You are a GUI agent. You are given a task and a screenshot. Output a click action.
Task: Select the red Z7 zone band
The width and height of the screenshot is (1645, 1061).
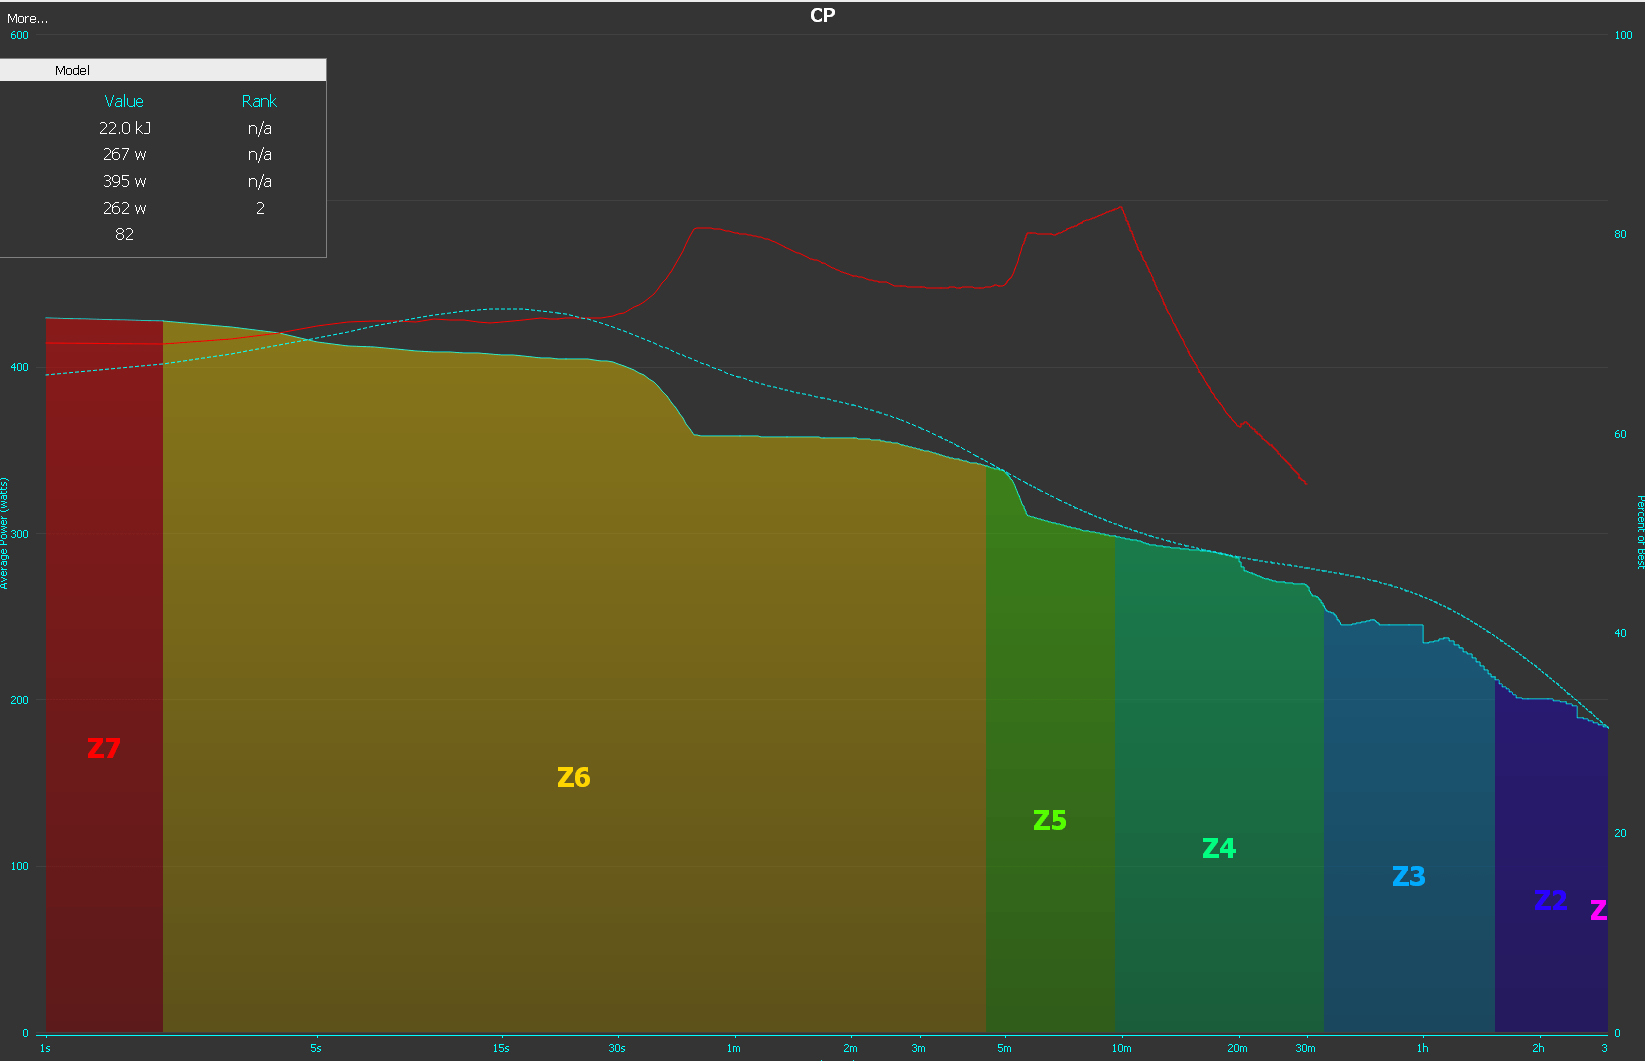[104, 746]
